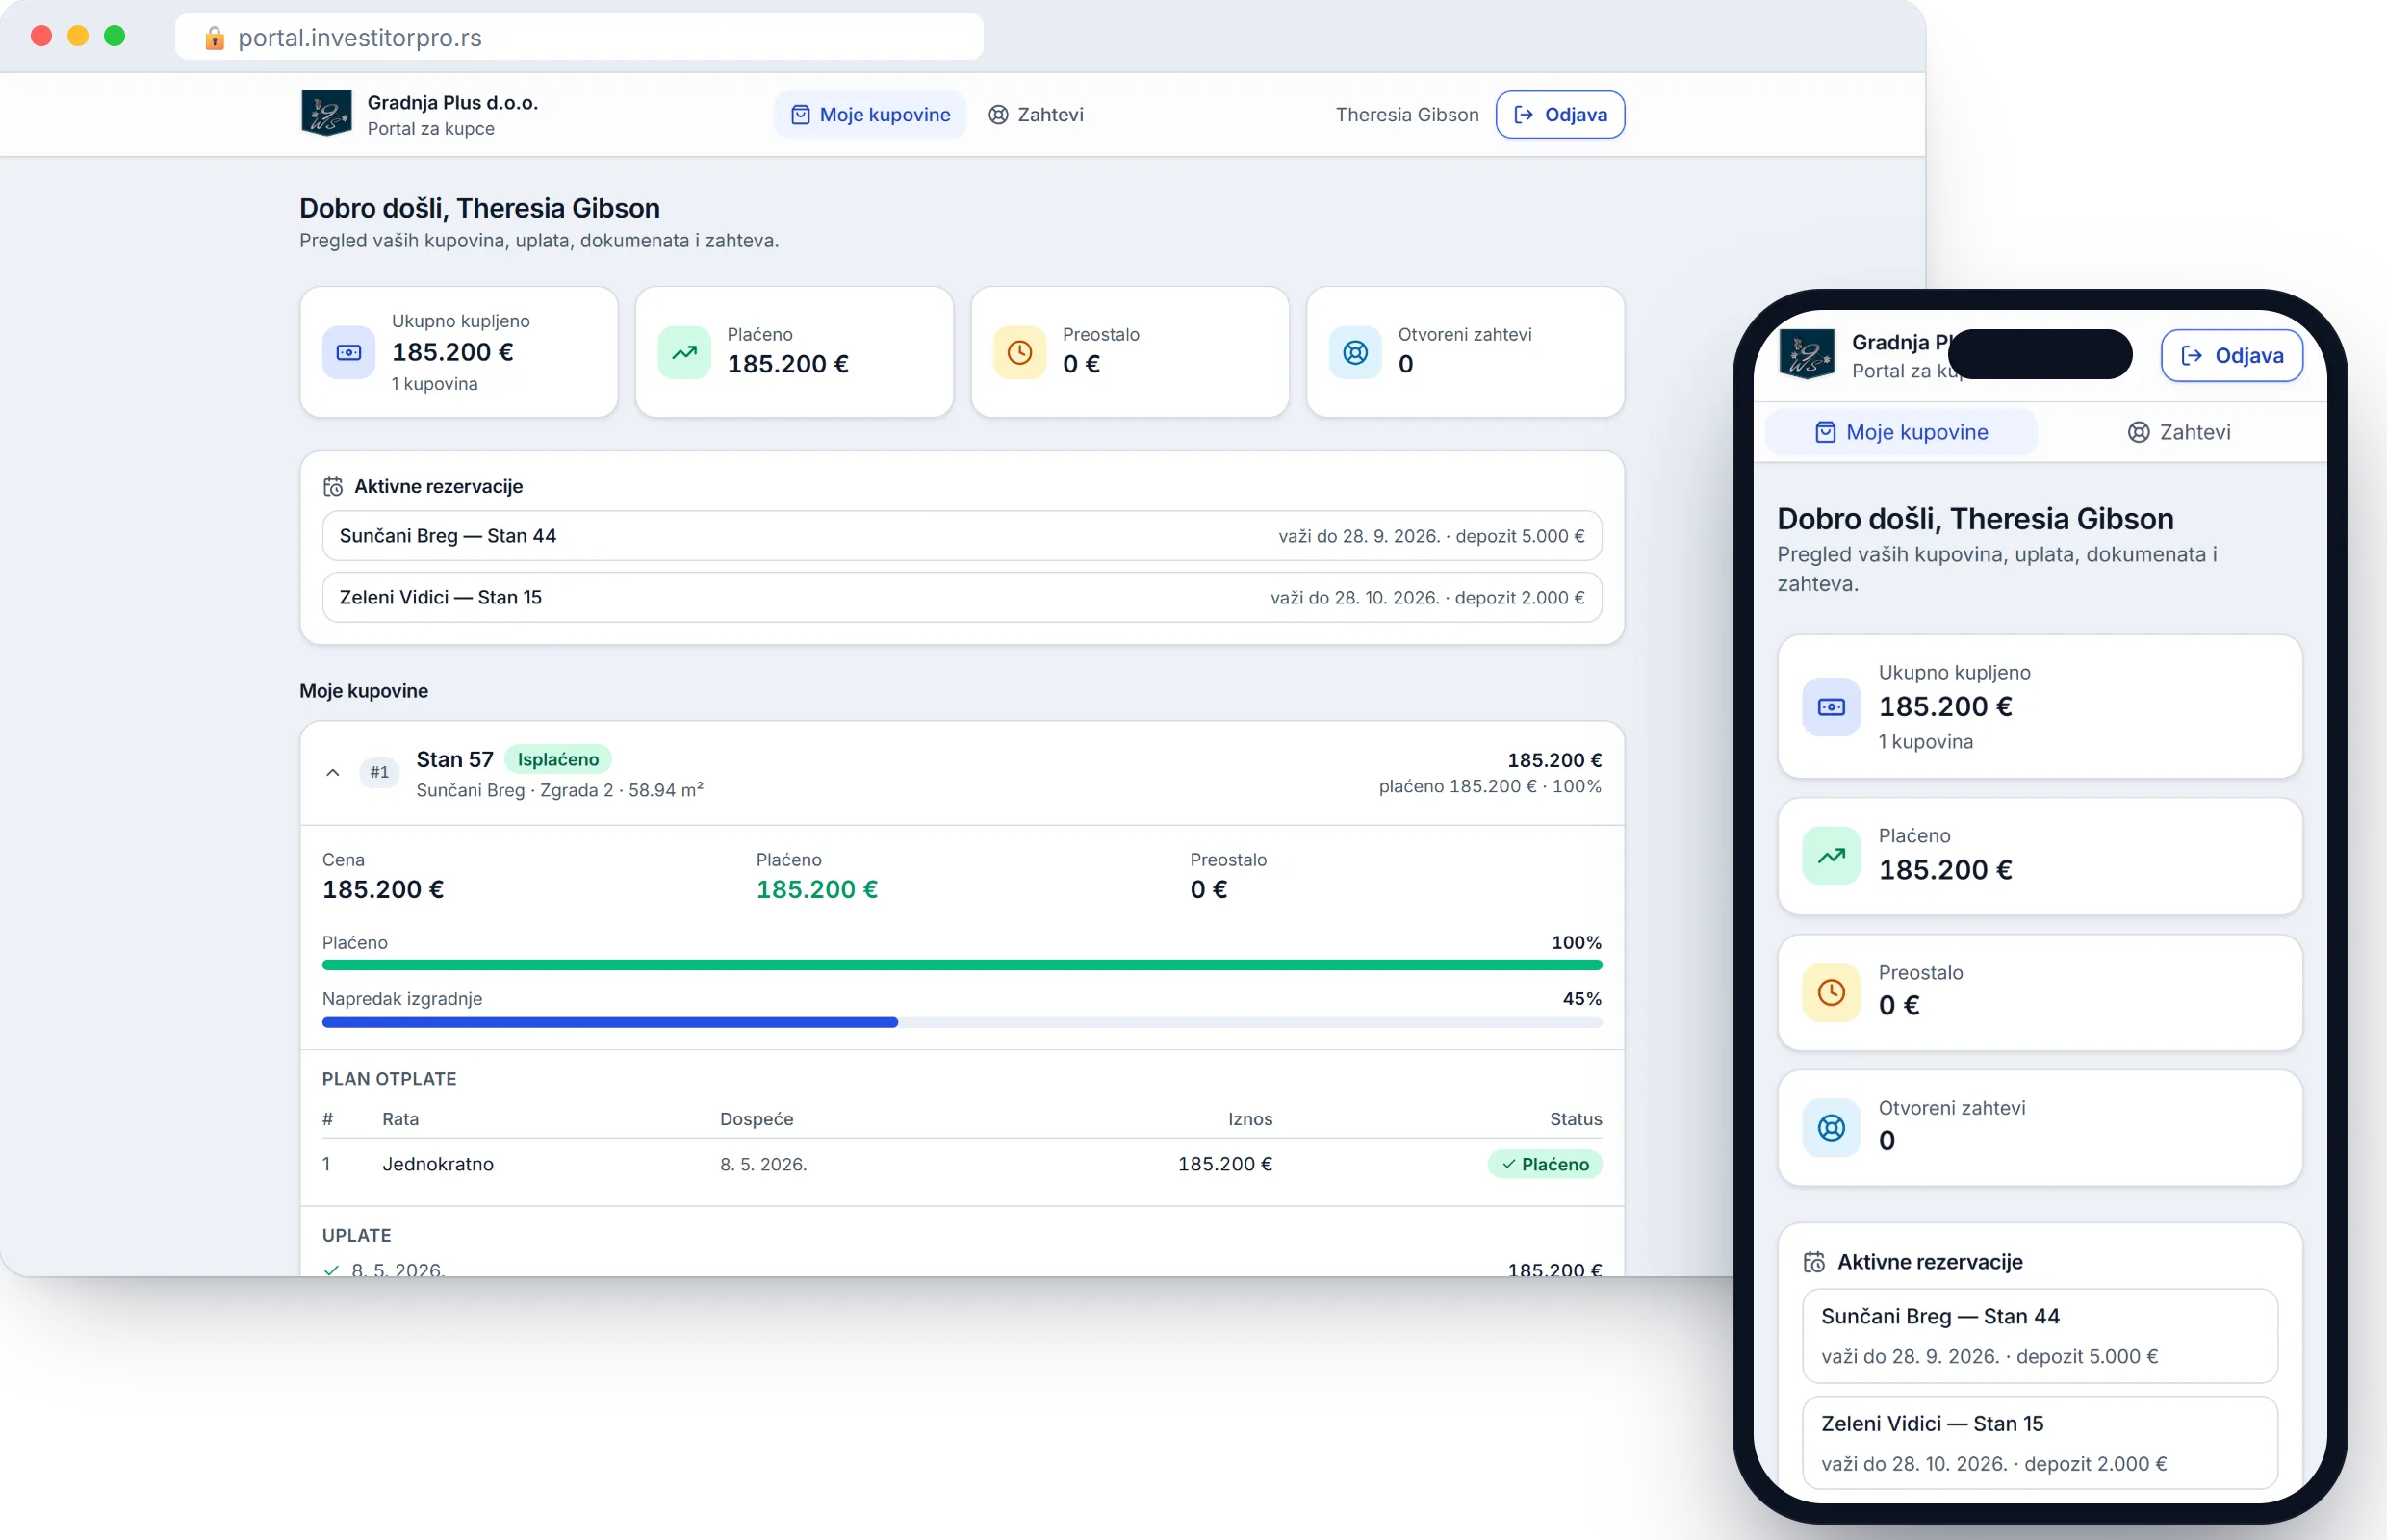Click the PLAN OTPLATE section heading
The image size is (2387, 1540).
point(389,1079)
